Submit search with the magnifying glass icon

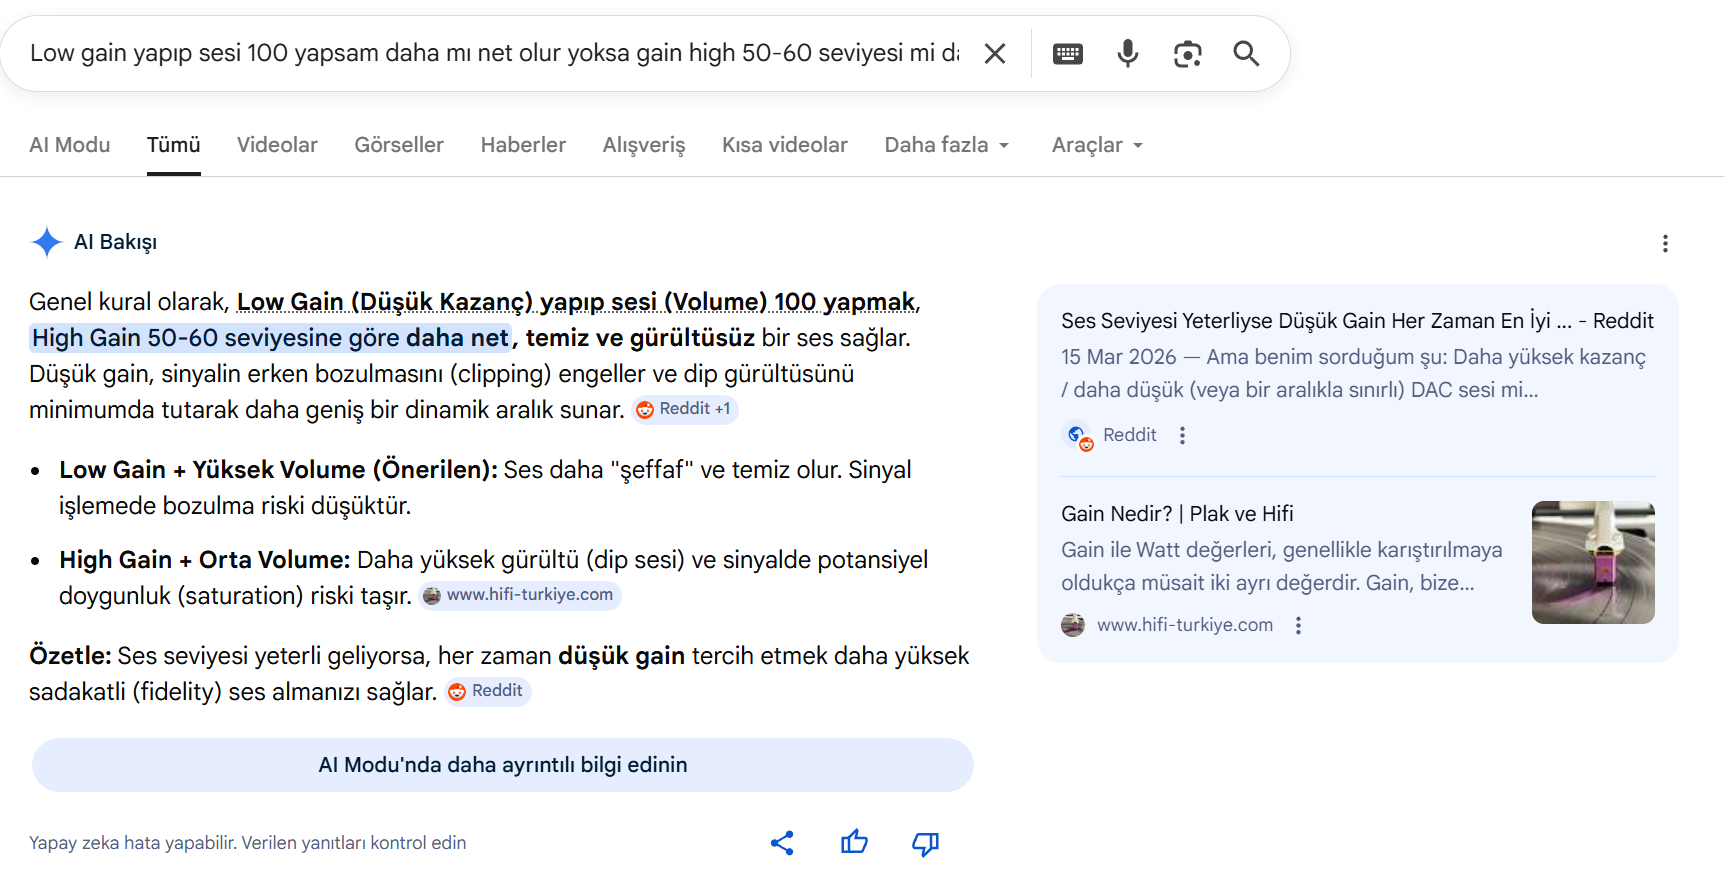pos(1246,53)
